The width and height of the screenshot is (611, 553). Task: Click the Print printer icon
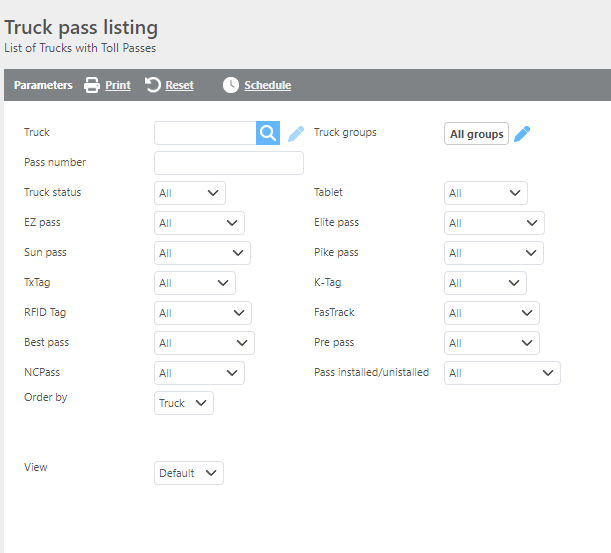pyautogui.click(x=92, y=85)
